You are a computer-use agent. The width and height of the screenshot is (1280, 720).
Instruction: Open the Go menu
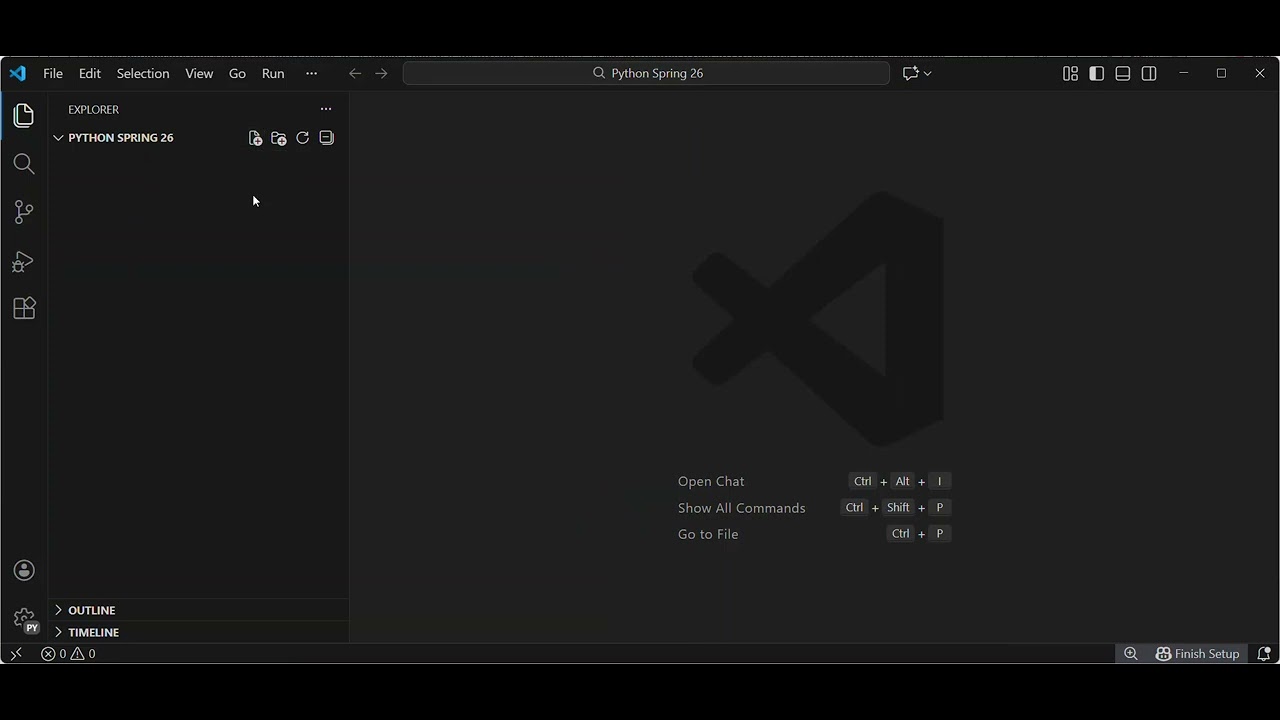point(237,73)
